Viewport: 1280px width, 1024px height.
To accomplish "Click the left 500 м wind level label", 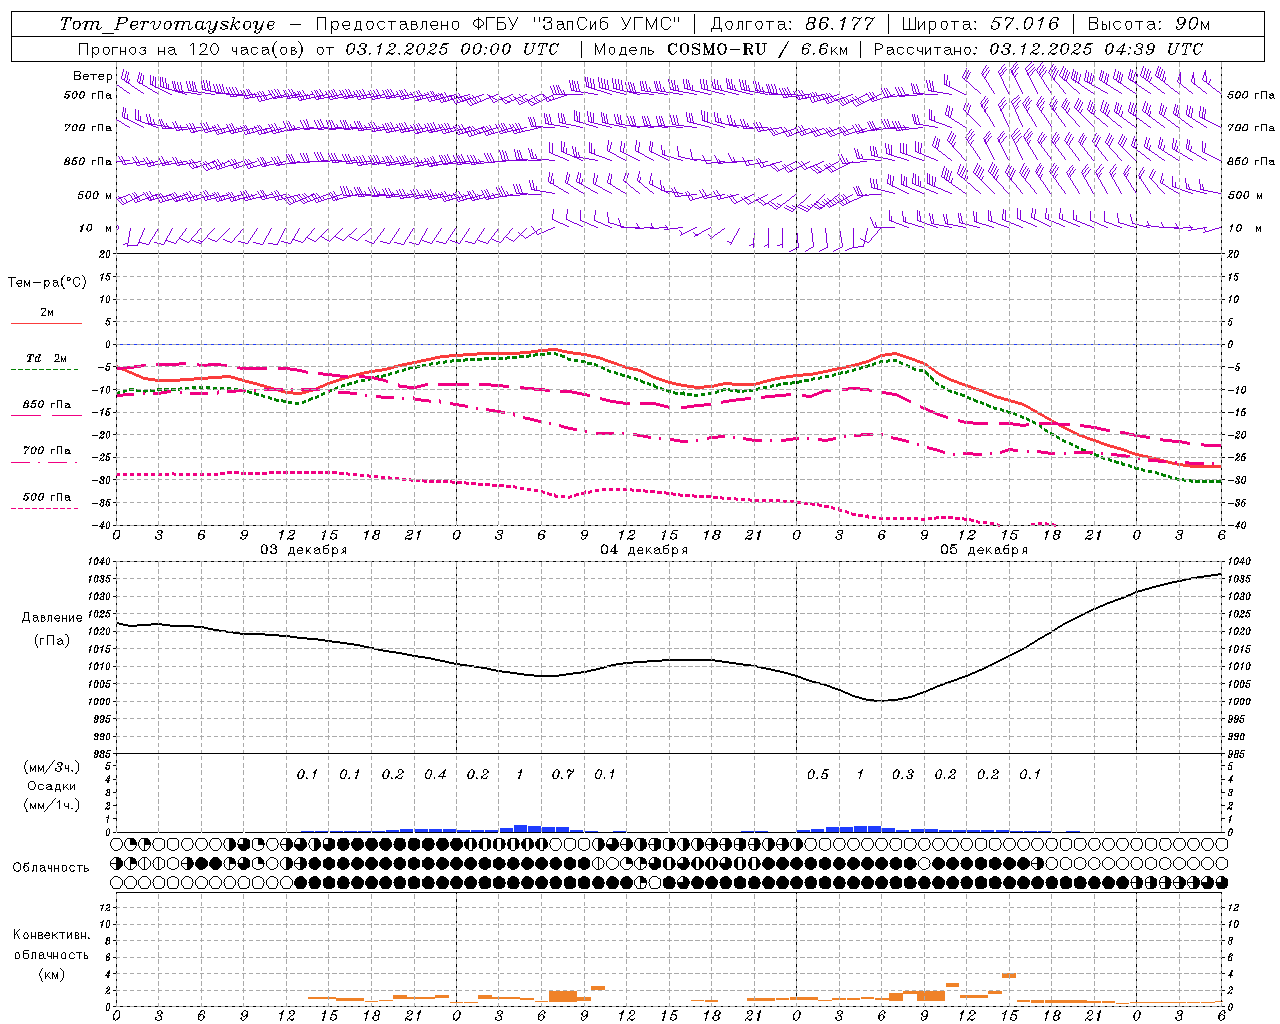I will [x=96, y=195].
